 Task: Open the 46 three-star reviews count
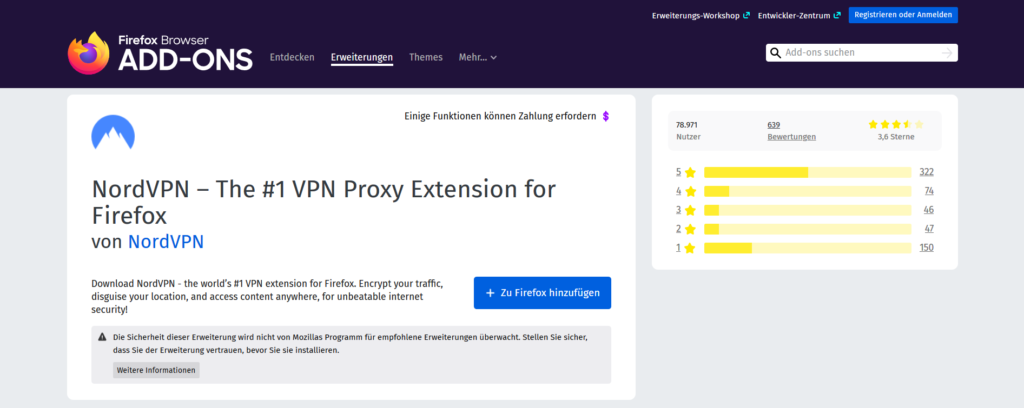point(929,210)
